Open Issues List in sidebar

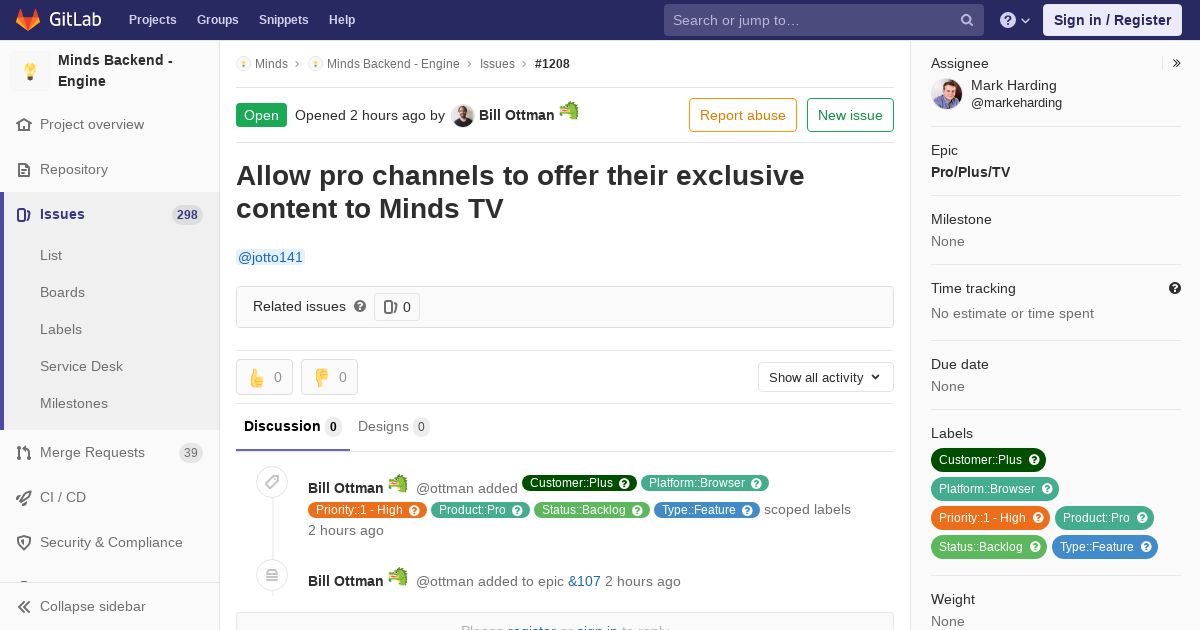pos(51,255)
